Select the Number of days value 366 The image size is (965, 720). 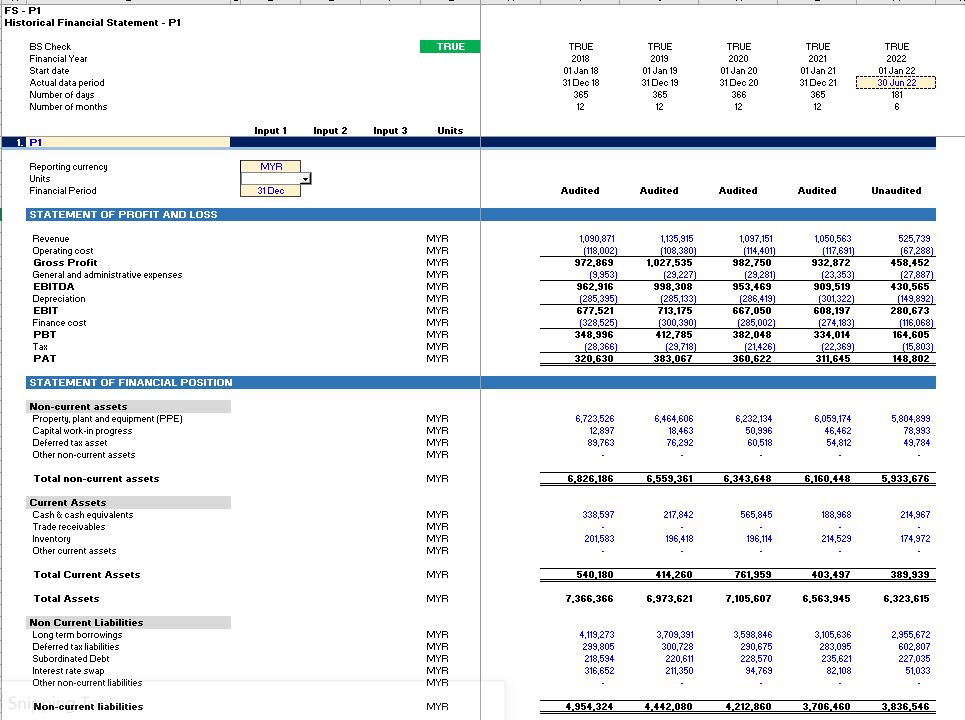click(x=739, y=95)
